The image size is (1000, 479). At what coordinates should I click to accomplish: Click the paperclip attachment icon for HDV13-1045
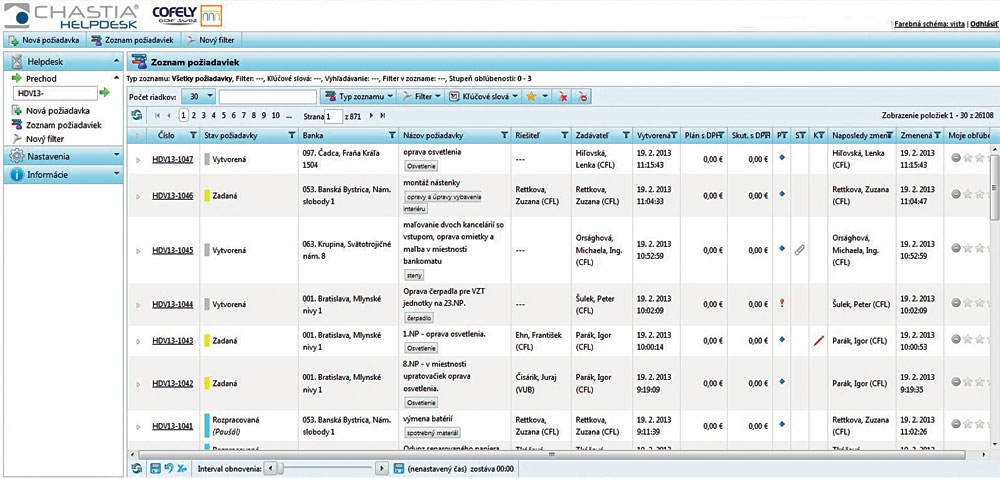coord(800,249)
